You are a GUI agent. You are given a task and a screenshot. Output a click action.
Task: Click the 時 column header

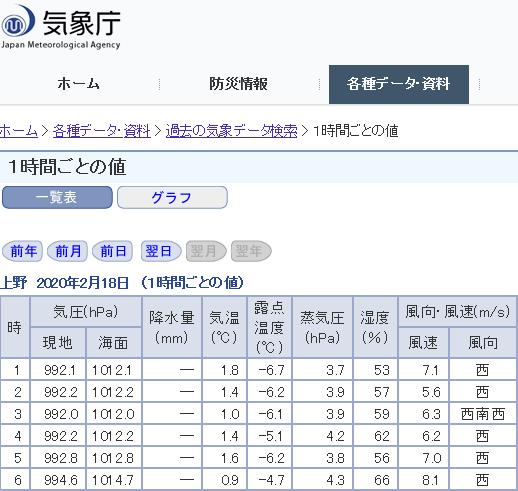(15, 327)
